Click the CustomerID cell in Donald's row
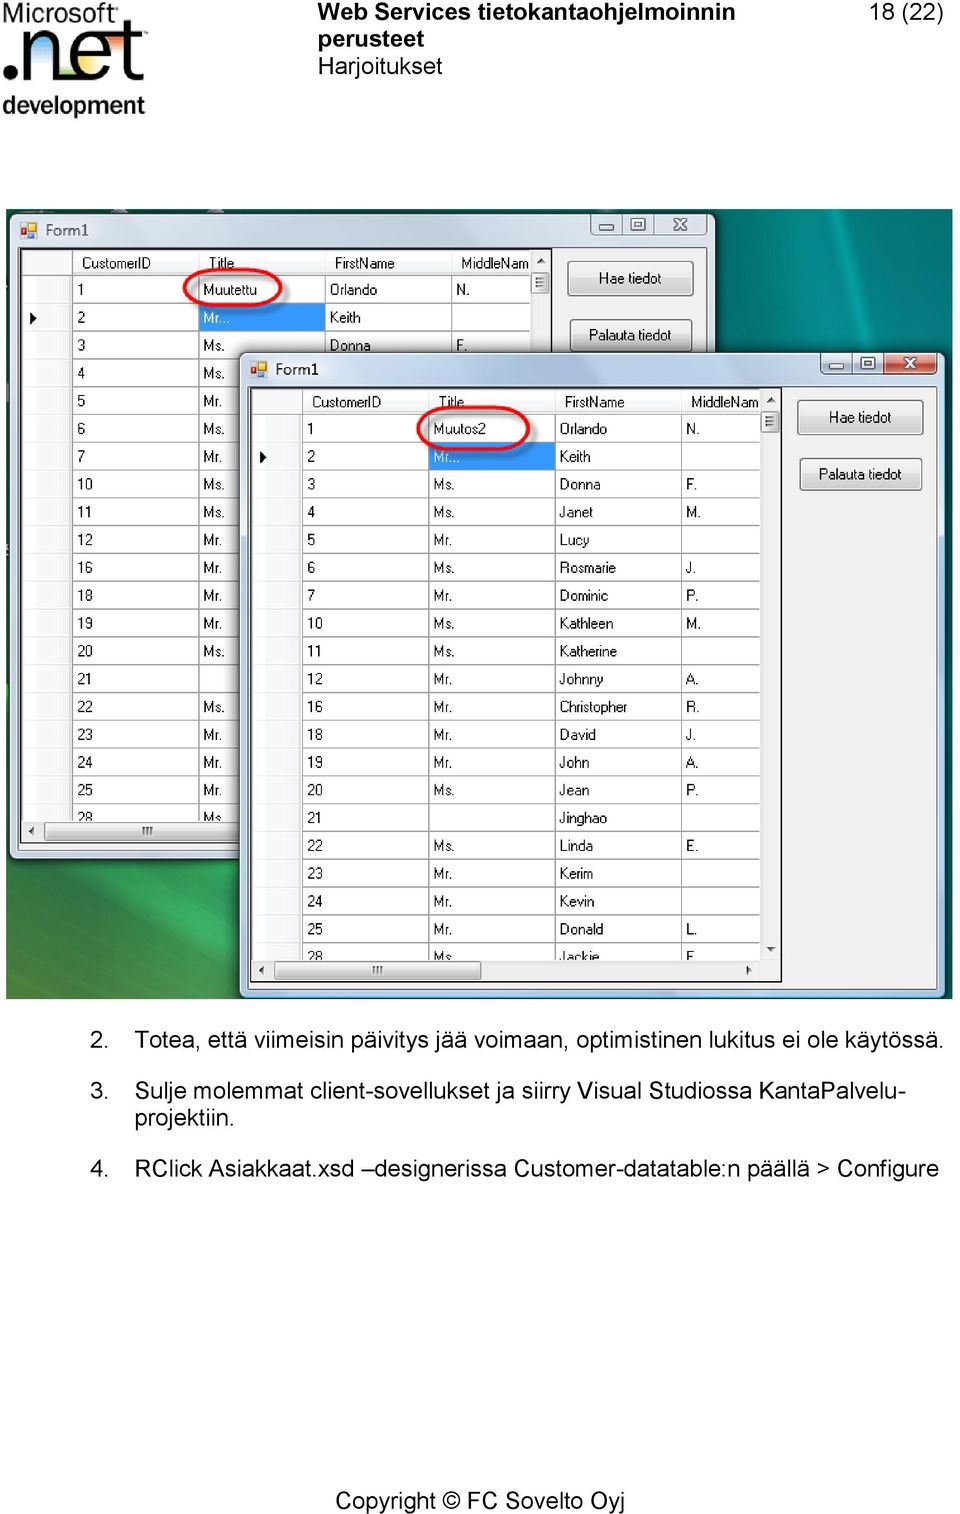This screenshot has height=1514, width=960. coord(365,929)
